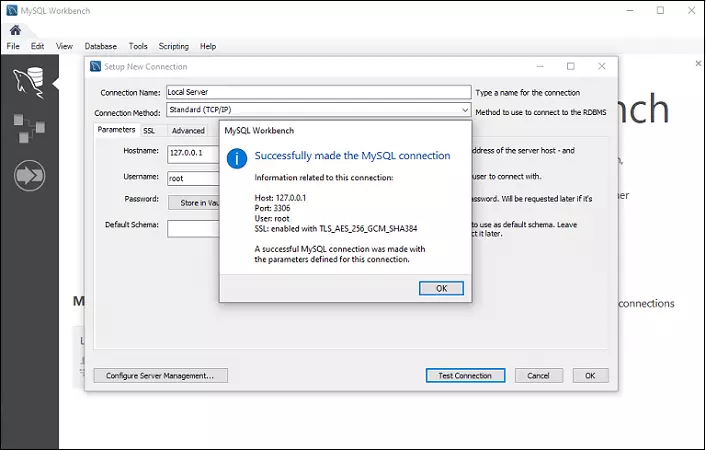Open the Migration arrow sidebar icon
The width and height of the screenshot is (706, 450).
coord(29,175)
